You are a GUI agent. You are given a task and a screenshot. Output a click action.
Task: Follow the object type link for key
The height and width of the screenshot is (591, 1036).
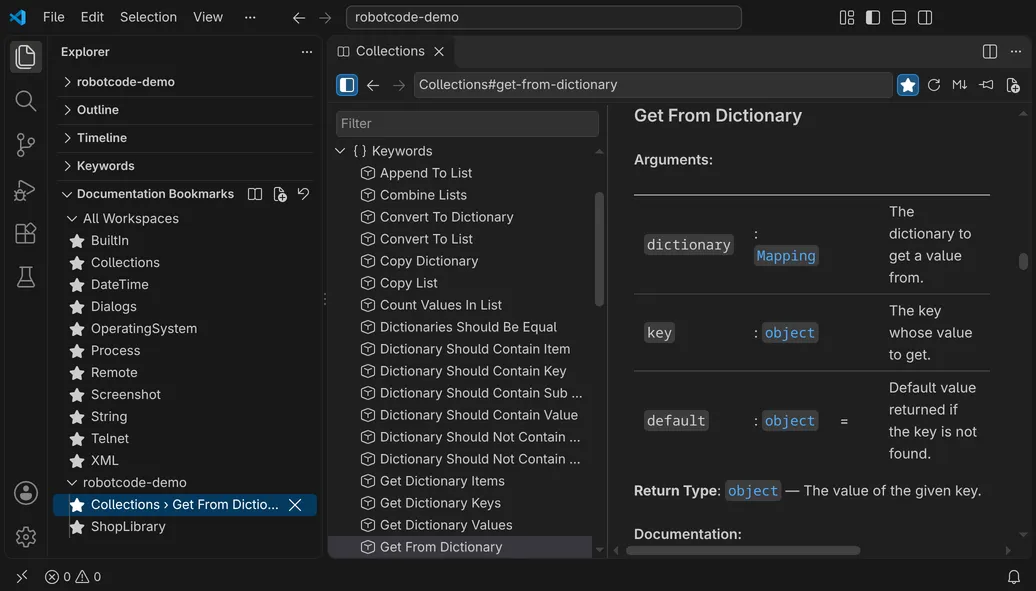click(790, 333)
